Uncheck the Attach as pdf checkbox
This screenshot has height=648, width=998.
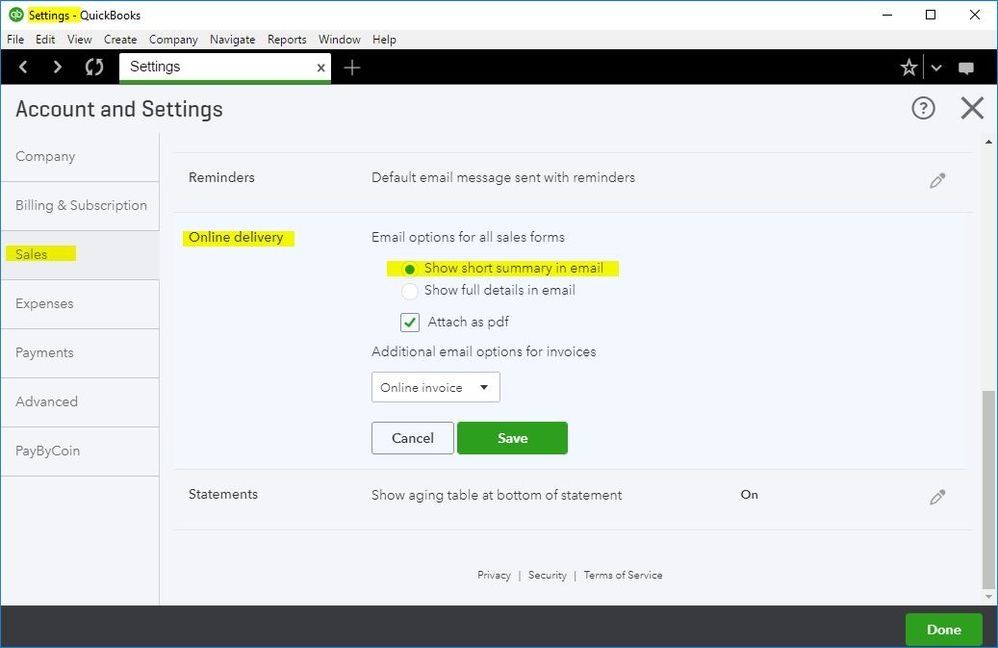coord(410,323)
